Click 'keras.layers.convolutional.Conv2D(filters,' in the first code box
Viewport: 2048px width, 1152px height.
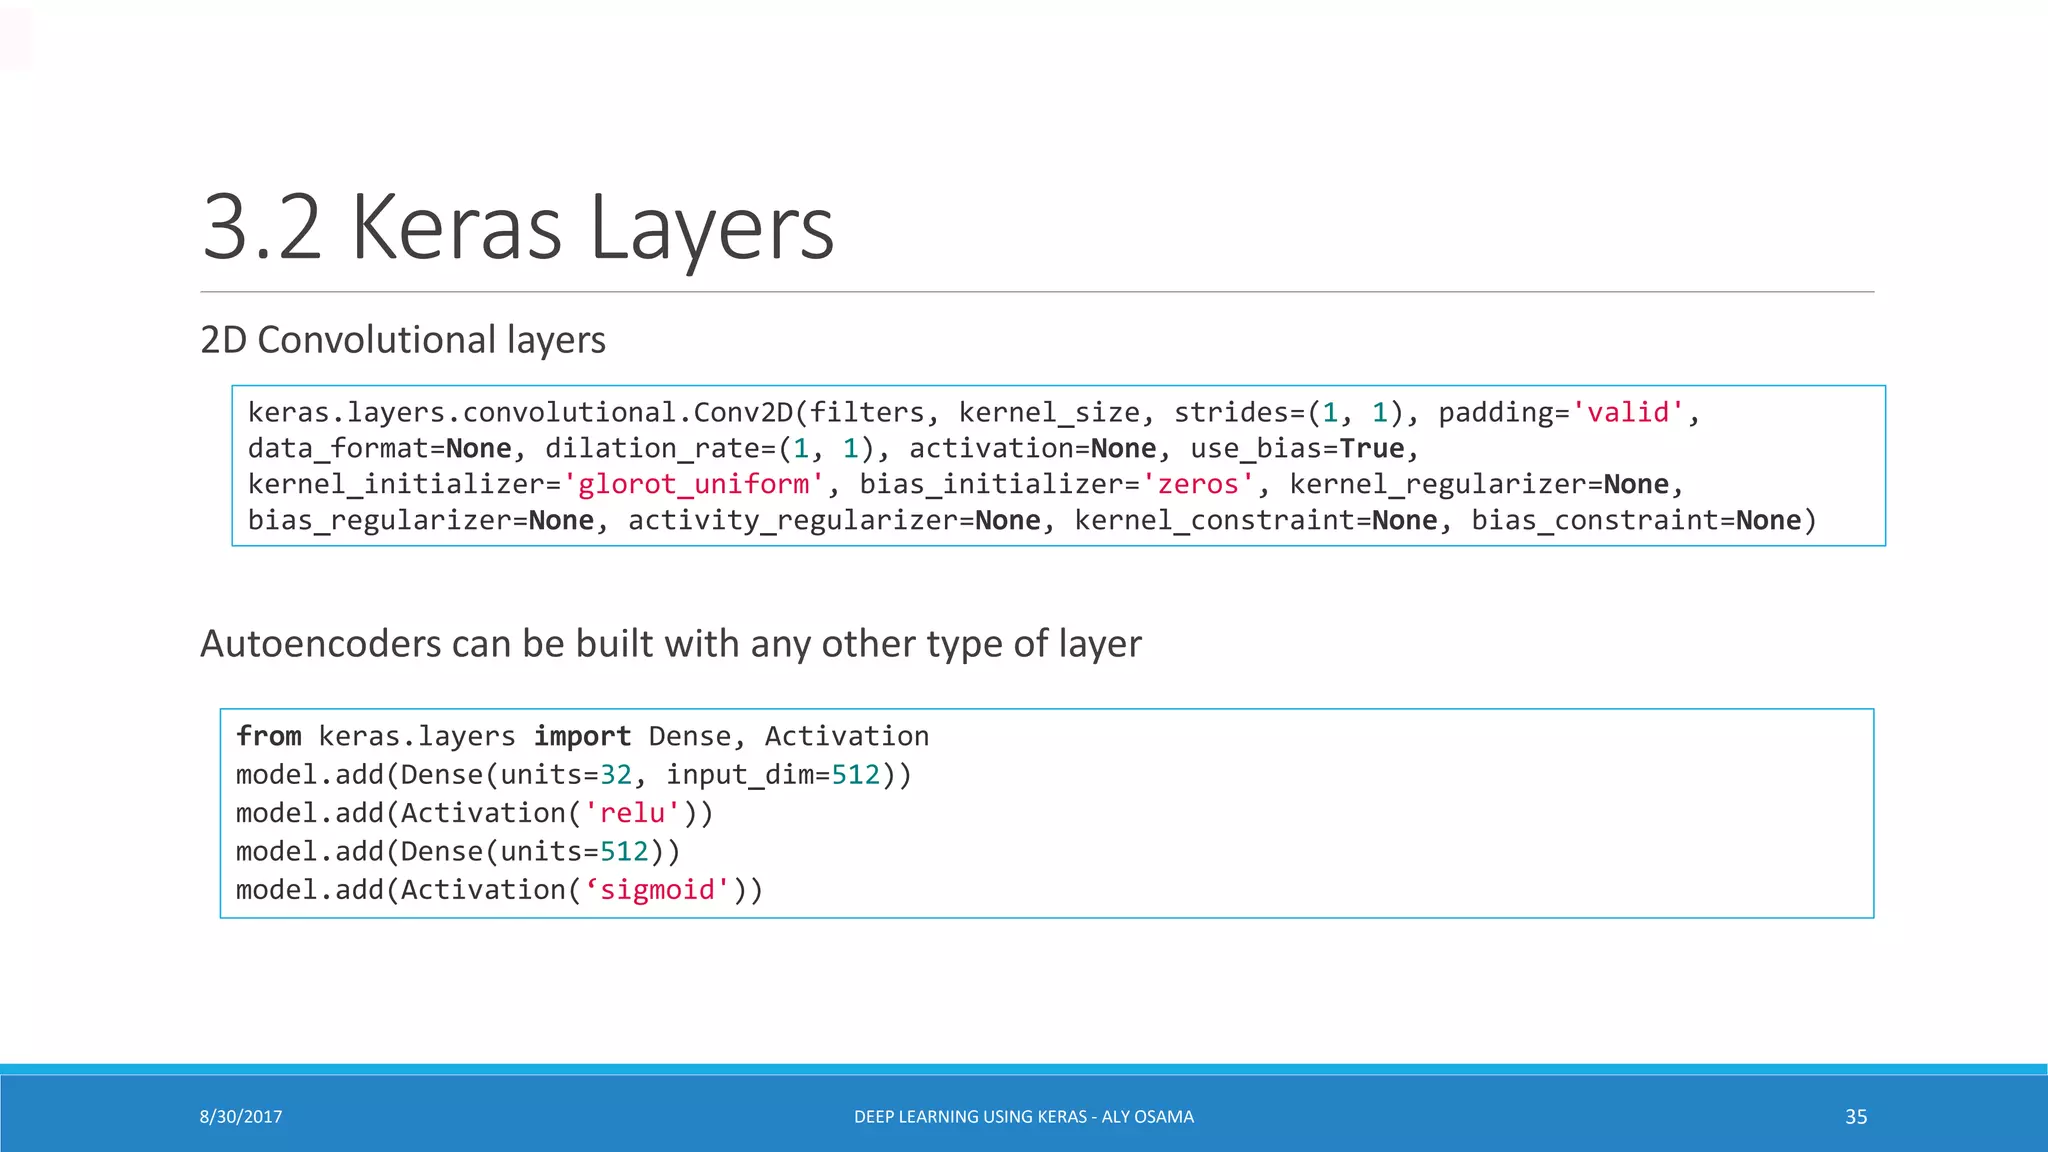pyautogui.click(x=594, y=412)
